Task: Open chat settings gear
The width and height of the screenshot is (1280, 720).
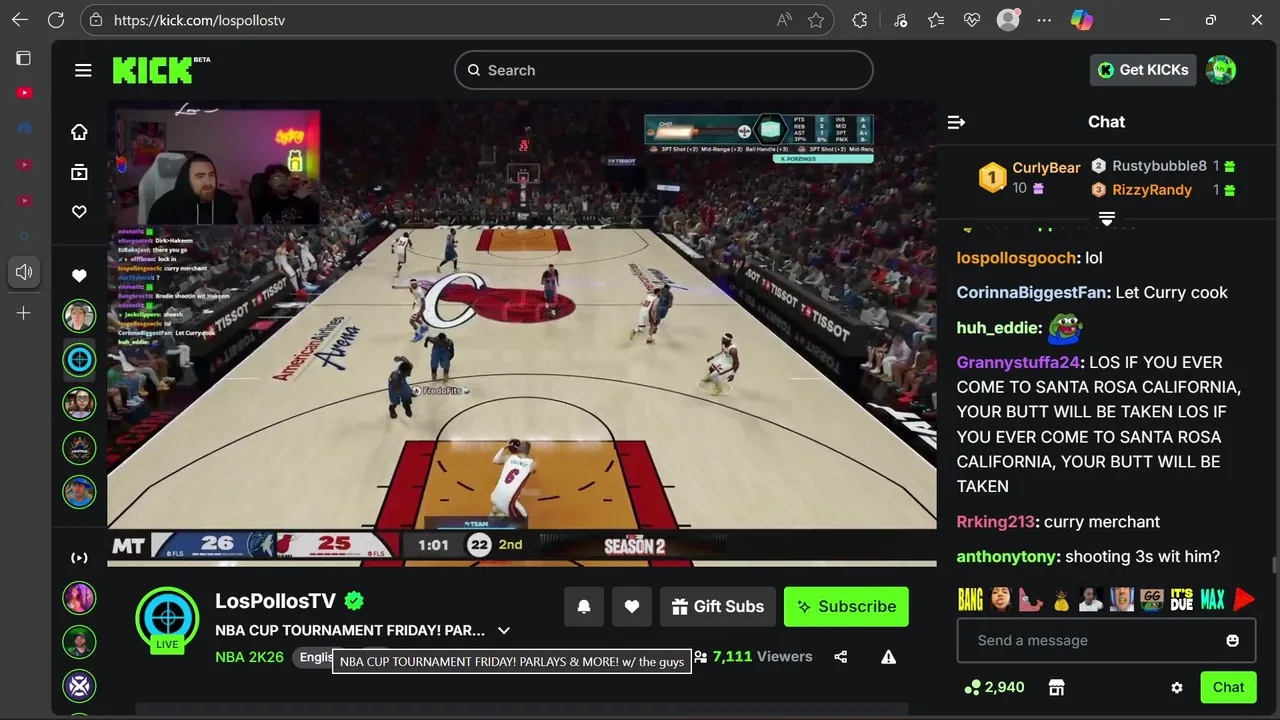Action: (x=1177, y=688)
